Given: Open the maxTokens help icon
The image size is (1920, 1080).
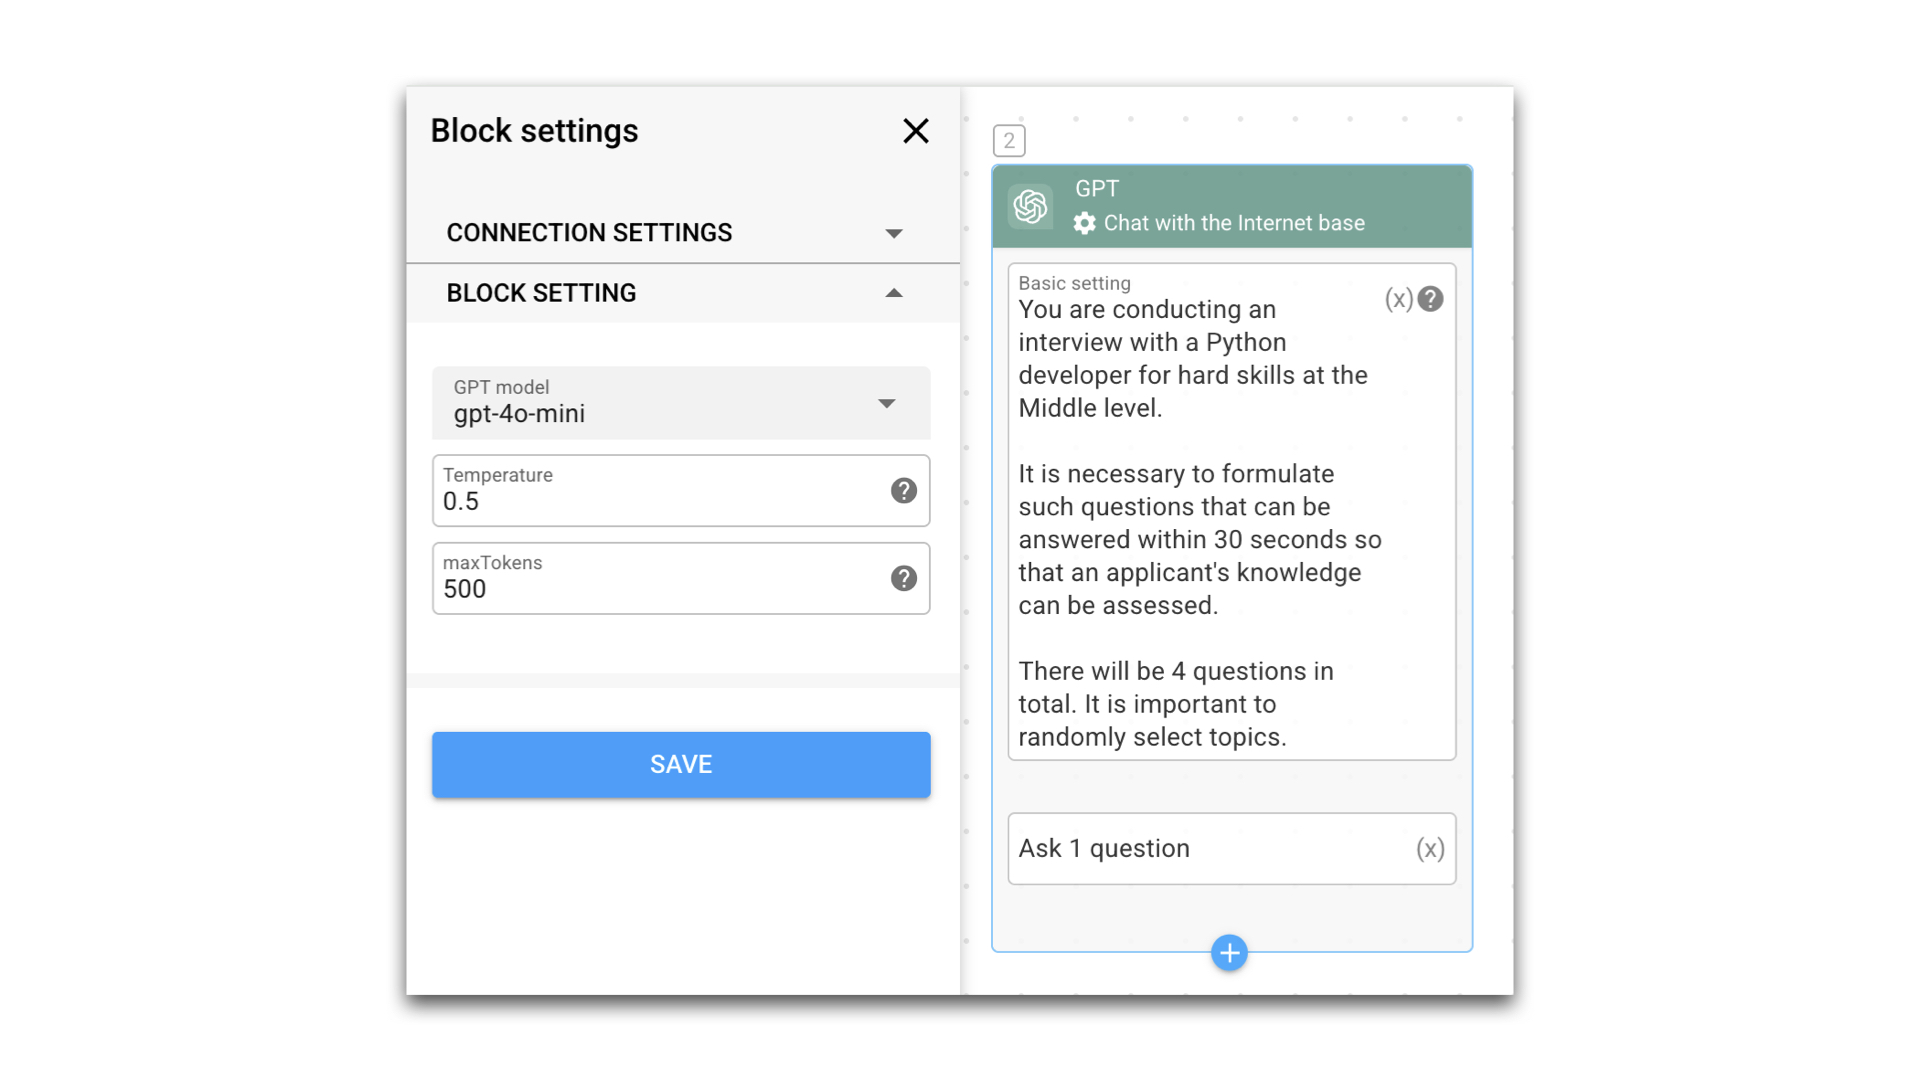Looking at the screenshot, I should [903, 578].
